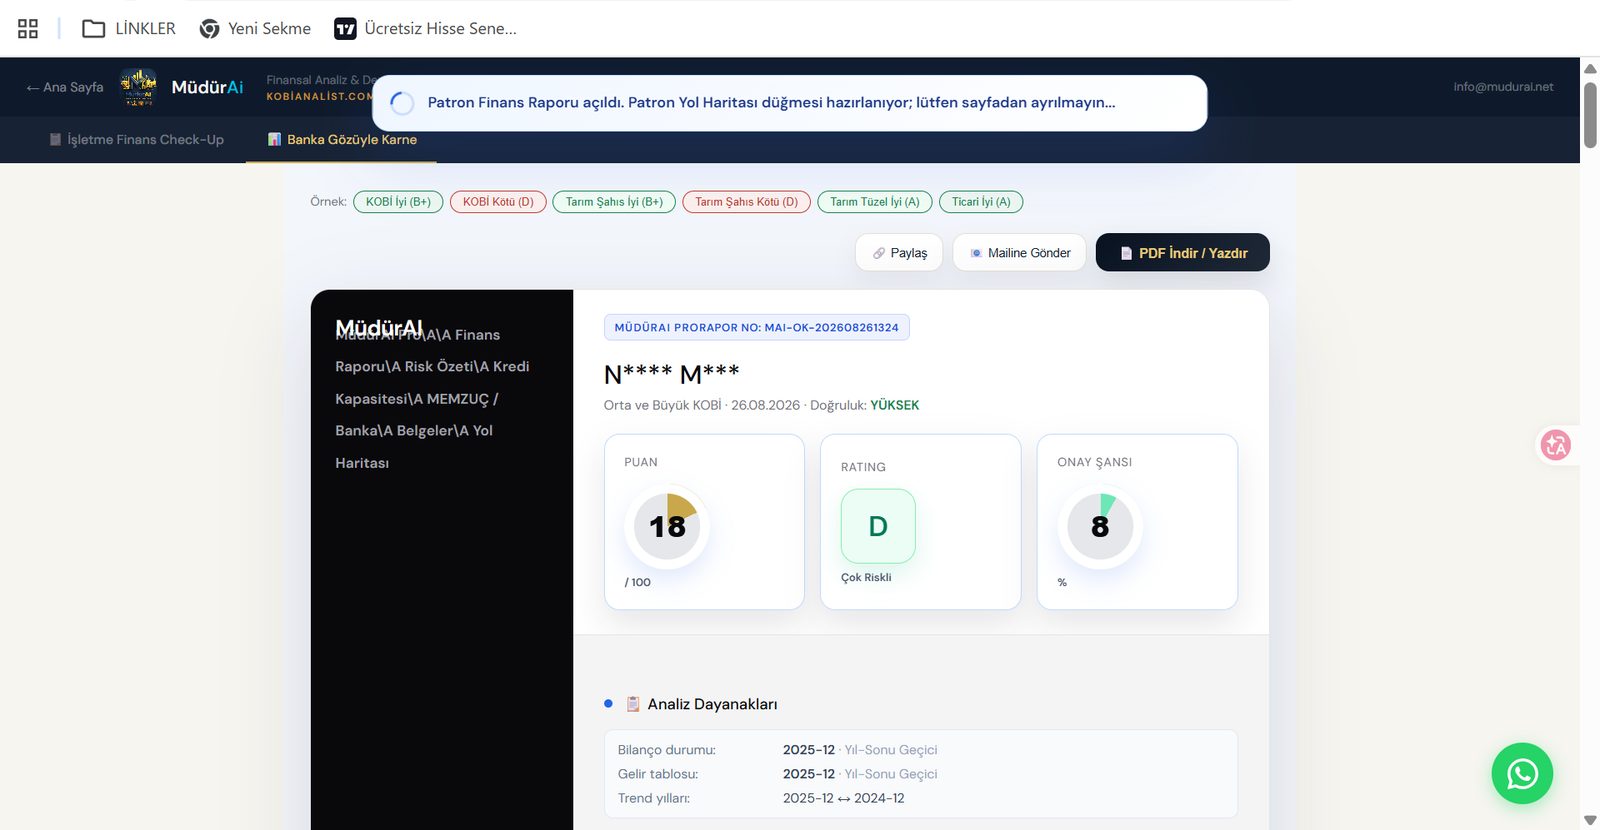Open the Yeni Sekme bookmark
Screen dimensions: 1600x830
(x=255, y=29)
